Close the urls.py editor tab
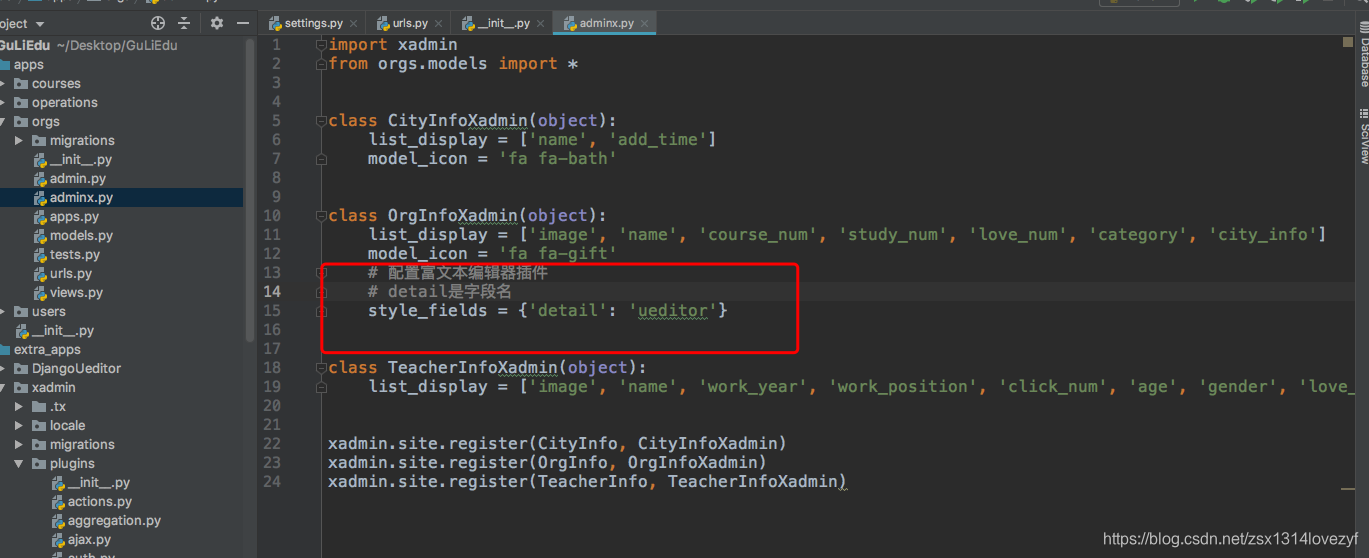1369x558 pixels. 437,23
